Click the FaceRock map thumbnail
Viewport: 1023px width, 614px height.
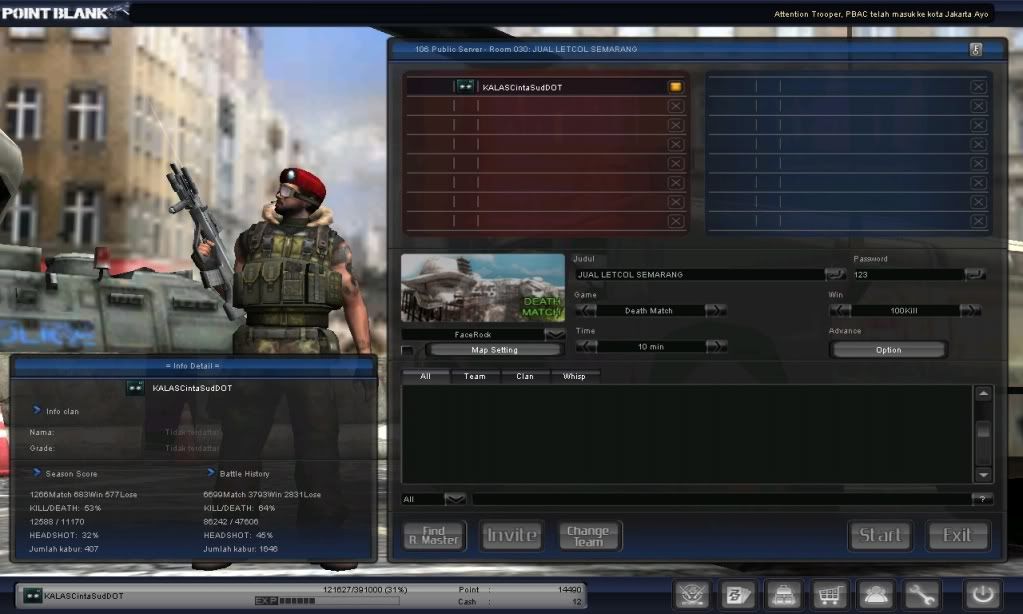[x=483, y=288]
